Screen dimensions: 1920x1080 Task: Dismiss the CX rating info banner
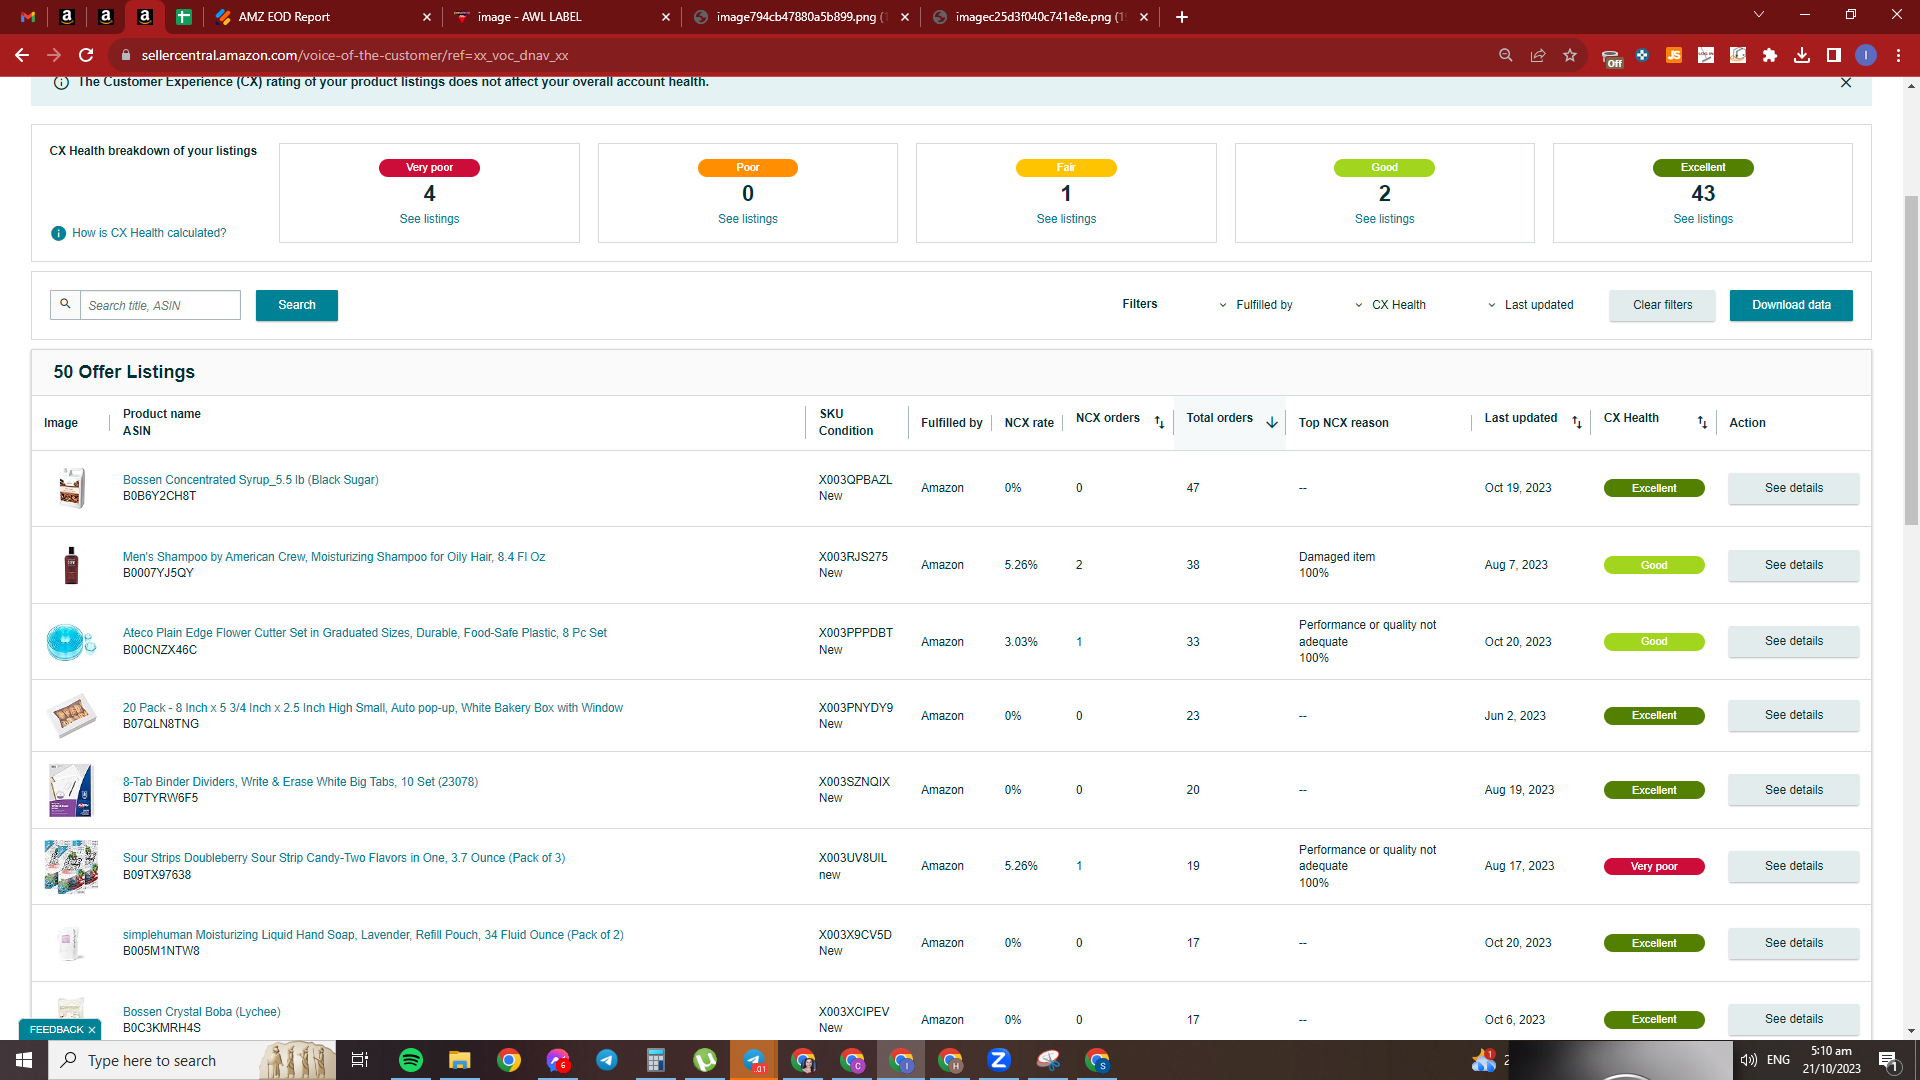1846,83
